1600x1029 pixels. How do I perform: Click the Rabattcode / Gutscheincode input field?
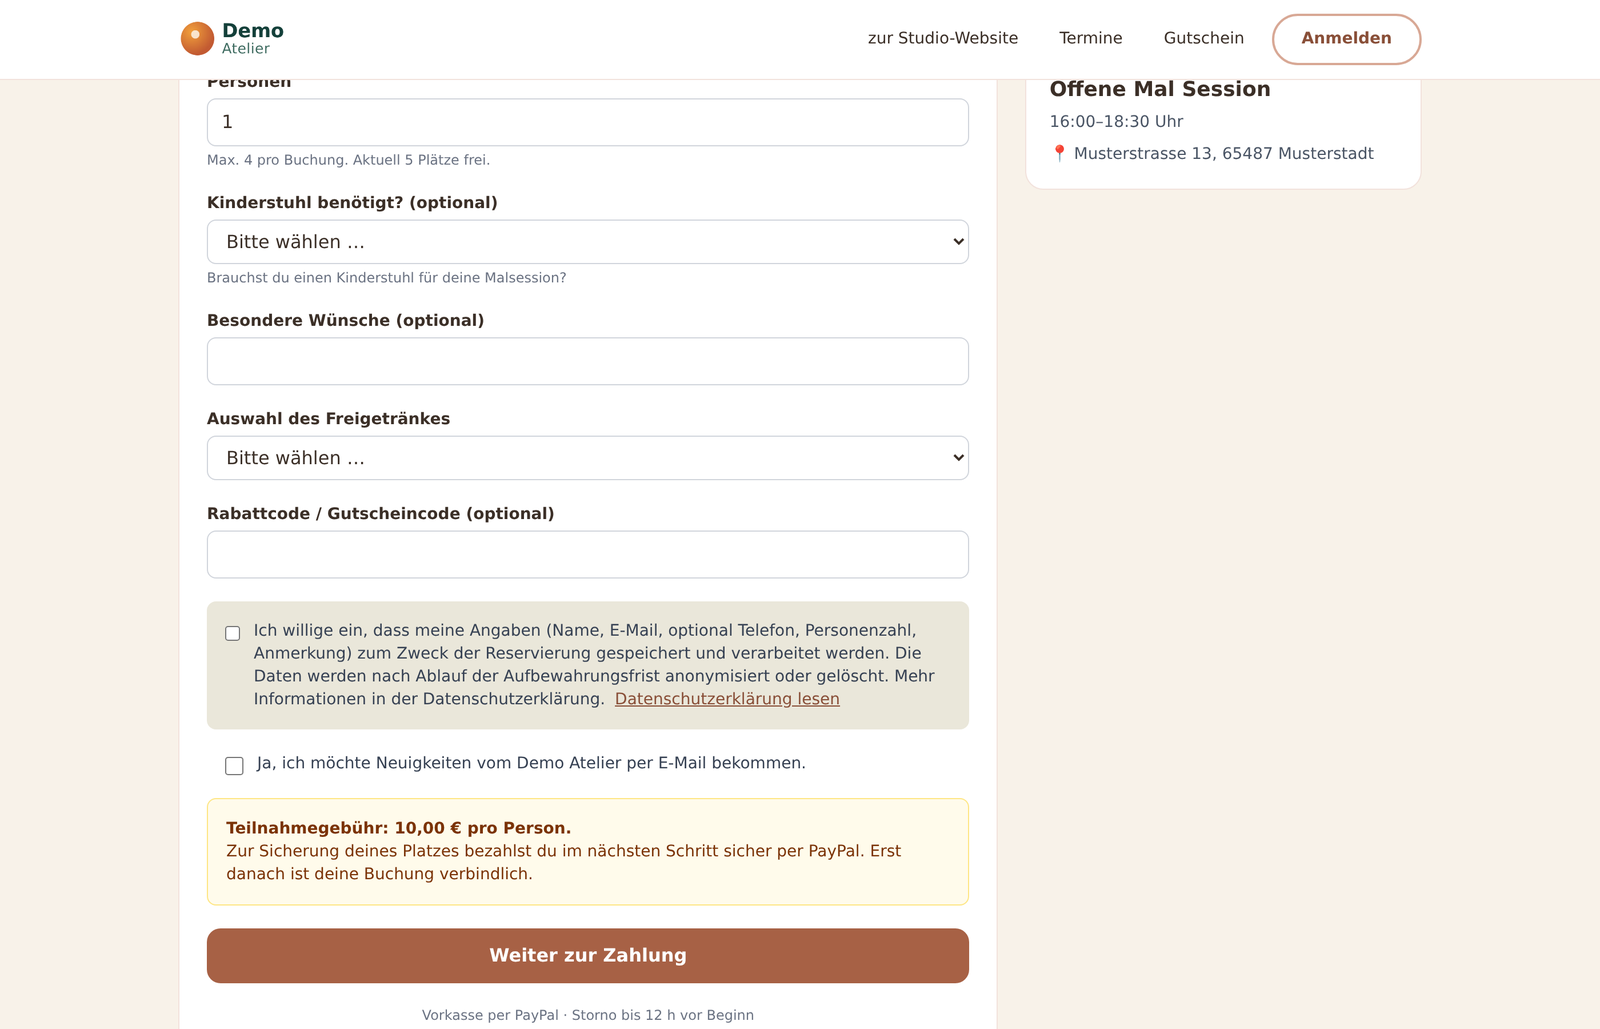pyautogui.click(x=588, y=554)
